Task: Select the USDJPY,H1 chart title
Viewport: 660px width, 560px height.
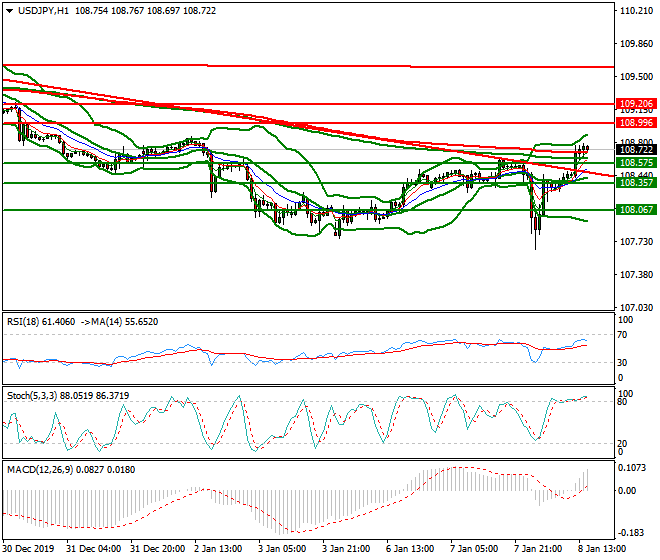Action: pos(43,11)
